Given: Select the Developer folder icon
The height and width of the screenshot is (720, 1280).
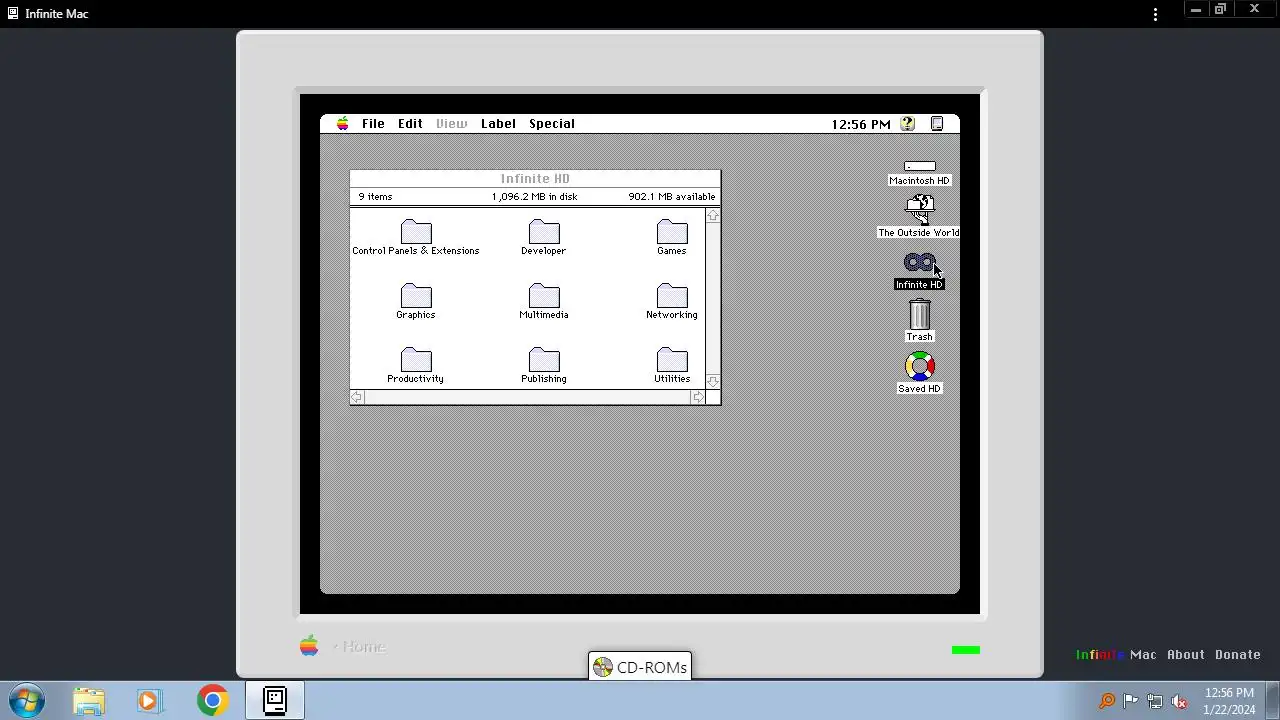Looking at the screenshot, I should pyautogui.click(x=544, y=232).
